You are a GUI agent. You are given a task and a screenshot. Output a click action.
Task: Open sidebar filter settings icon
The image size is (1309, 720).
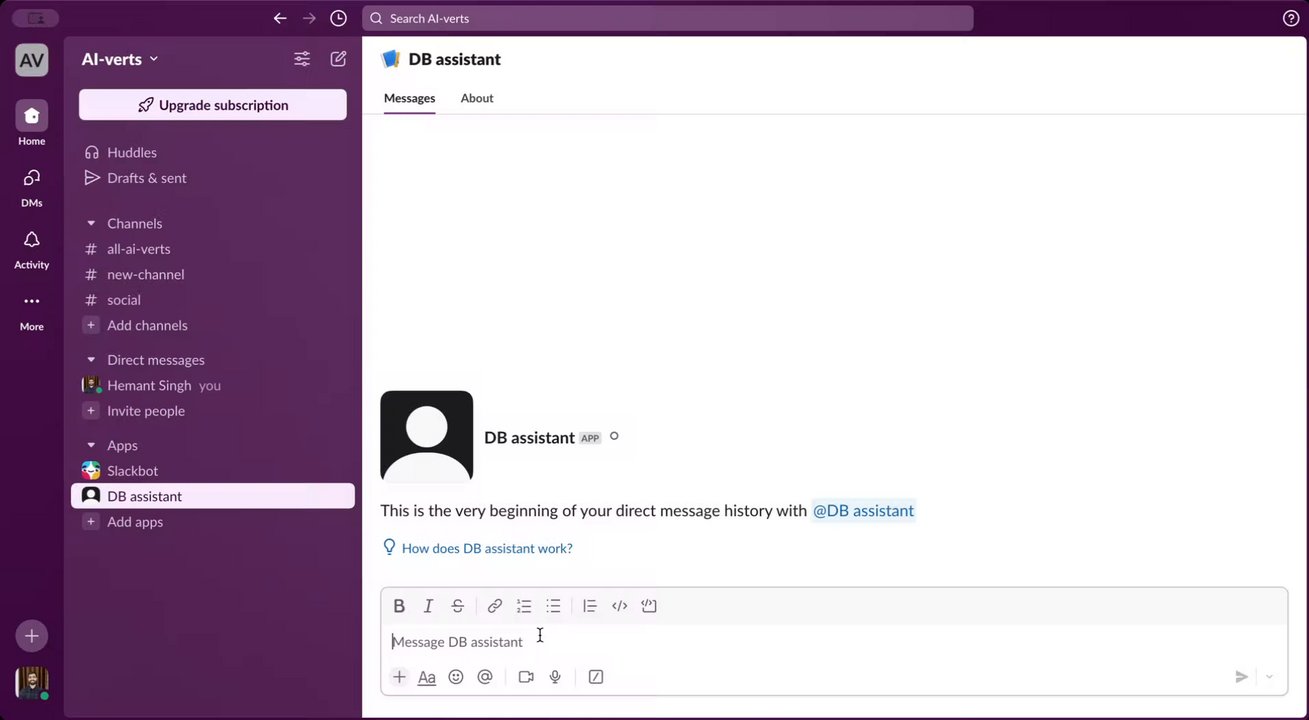tap(302, 59)
